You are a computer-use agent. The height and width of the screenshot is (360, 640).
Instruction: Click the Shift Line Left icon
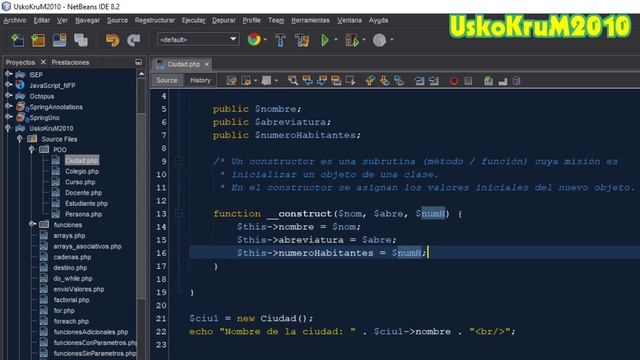[419, 80]
